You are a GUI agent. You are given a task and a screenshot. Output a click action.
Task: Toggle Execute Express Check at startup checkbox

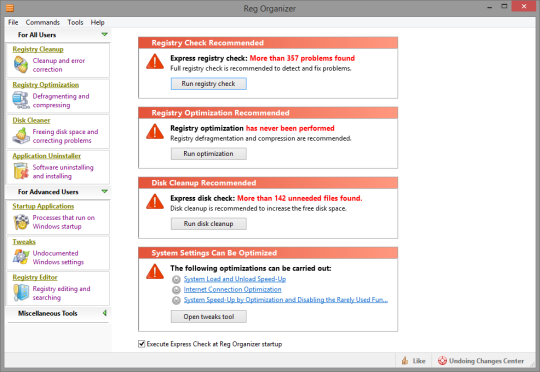click(142, 344)
